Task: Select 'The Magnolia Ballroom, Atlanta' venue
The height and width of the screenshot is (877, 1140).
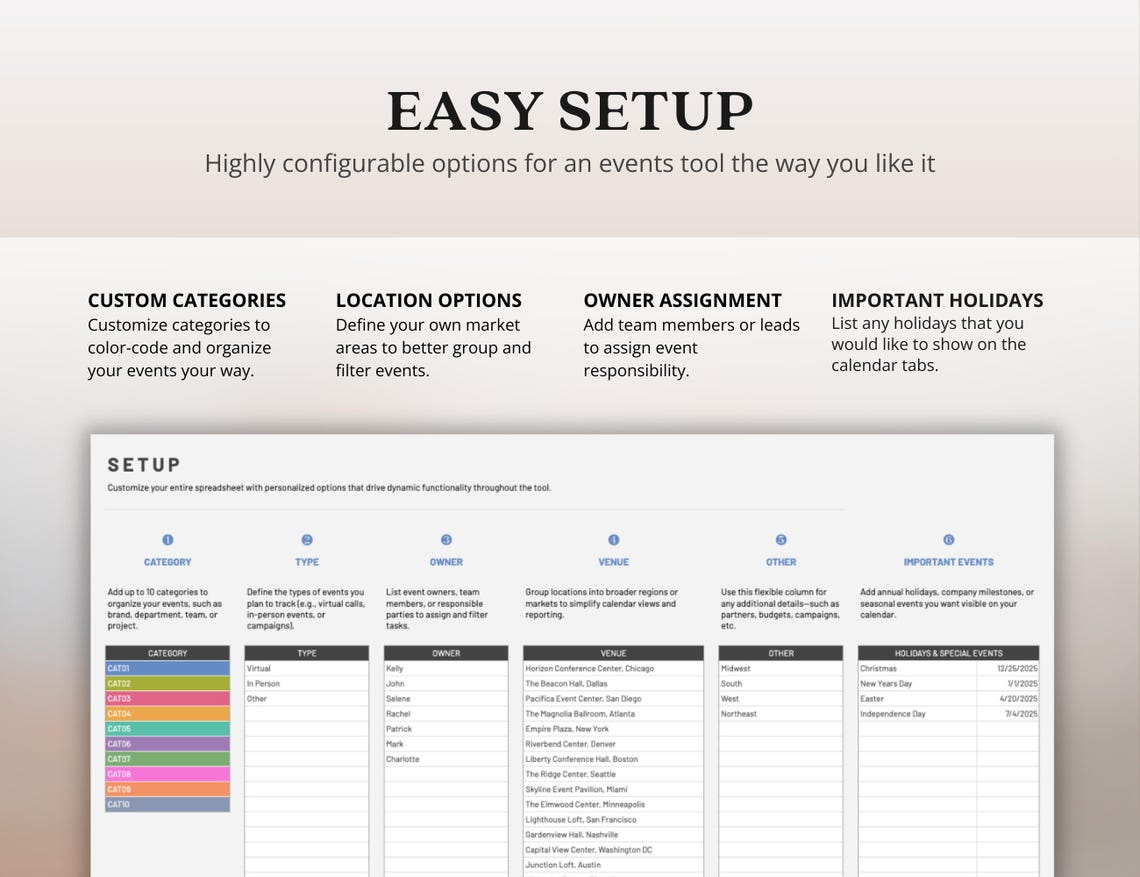Action: coord(614,713)
